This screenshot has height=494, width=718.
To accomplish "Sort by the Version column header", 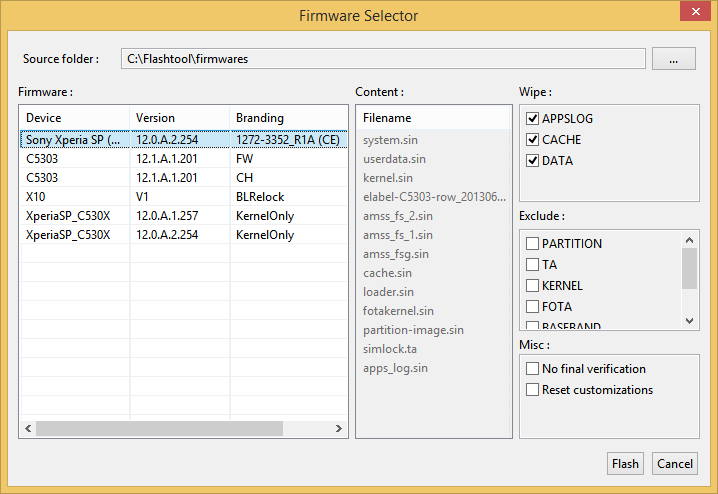I will tap(180, 118).
